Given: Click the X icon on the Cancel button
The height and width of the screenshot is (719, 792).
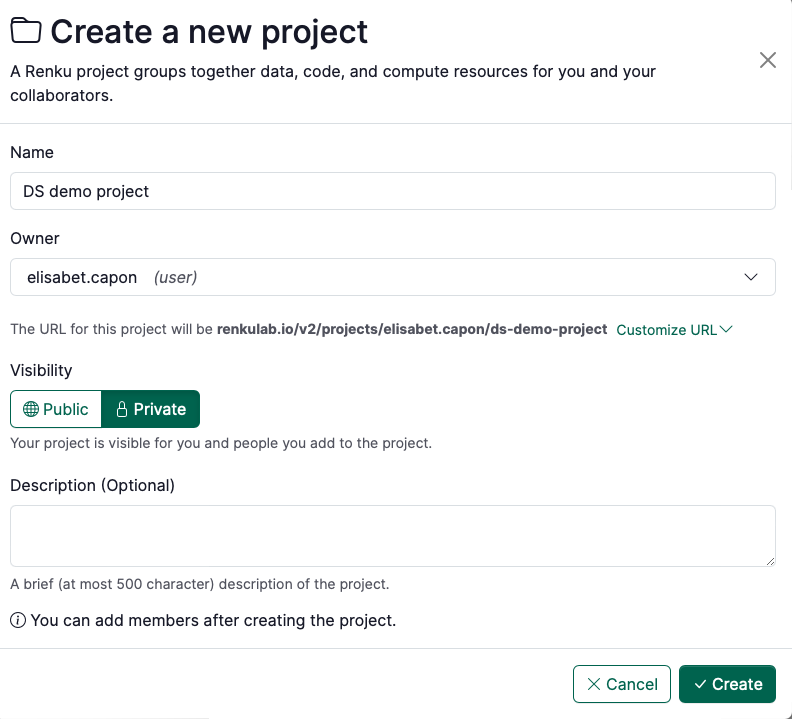Looking at the screenshot, I should coord(594,684).
